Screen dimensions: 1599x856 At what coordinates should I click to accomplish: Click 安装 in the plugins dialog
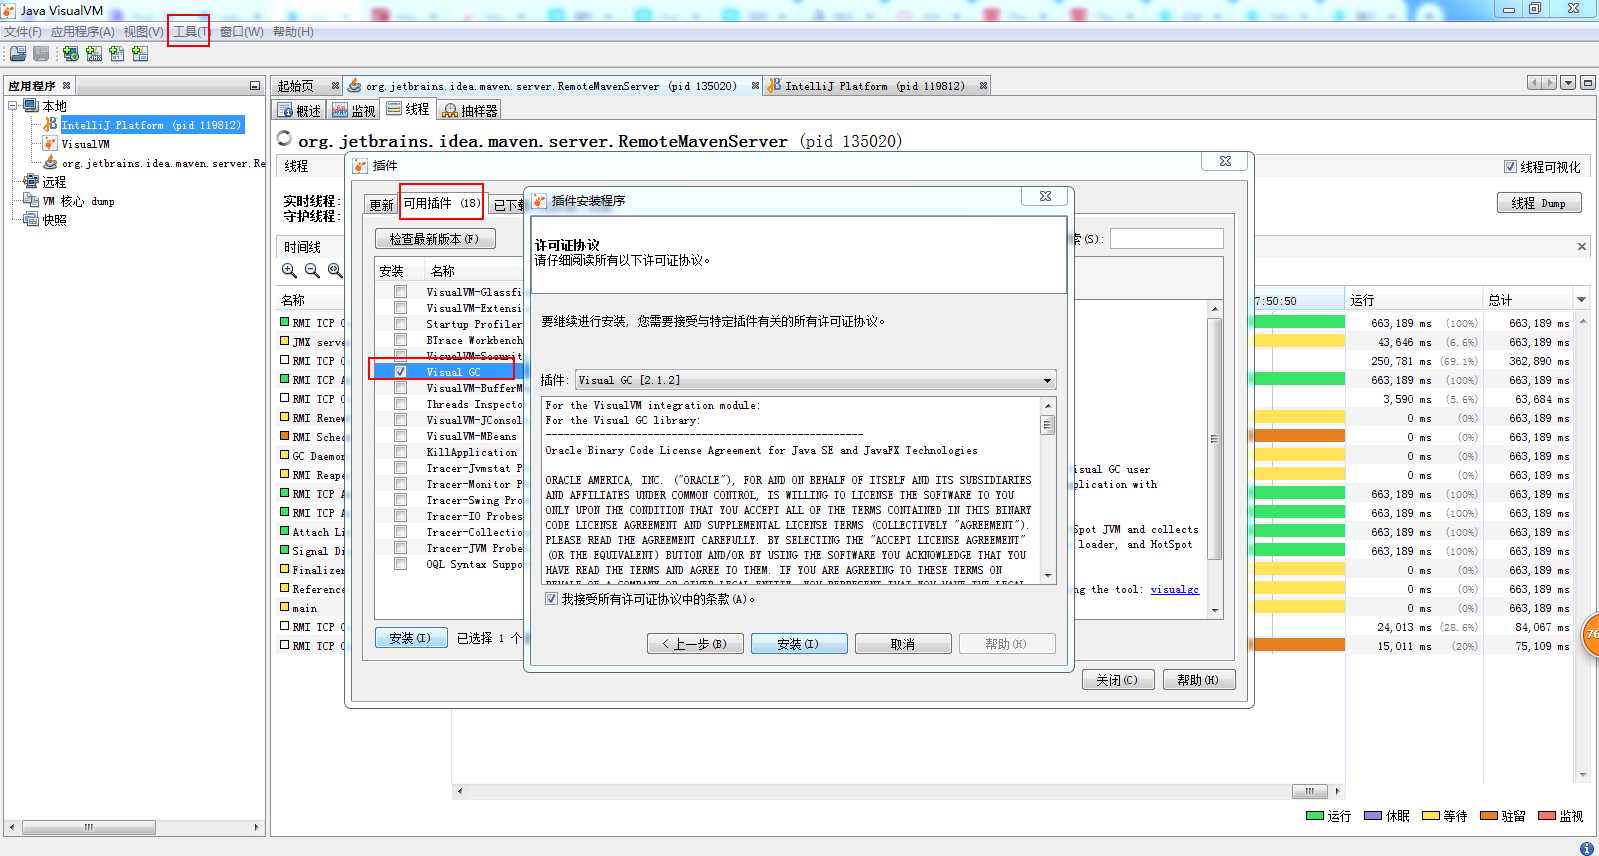tap(410, 638)
